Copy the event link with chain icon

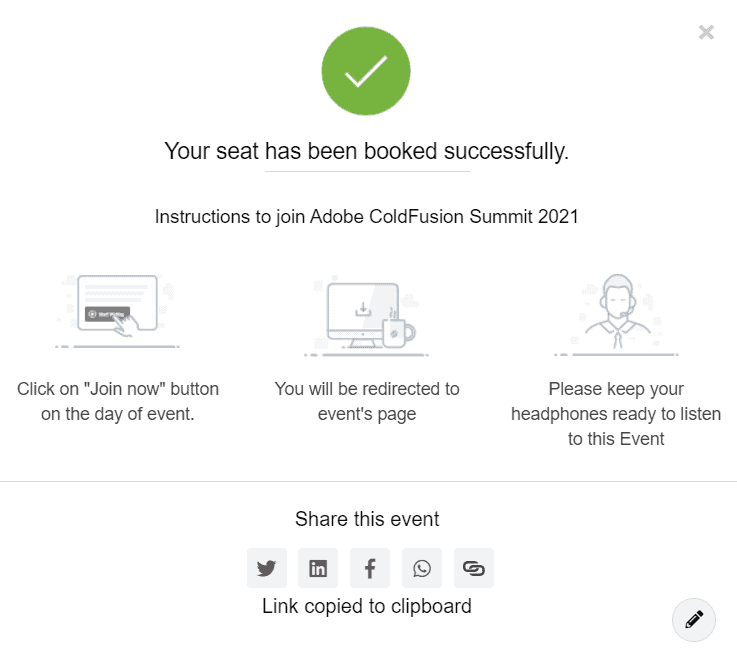(474, 568)
